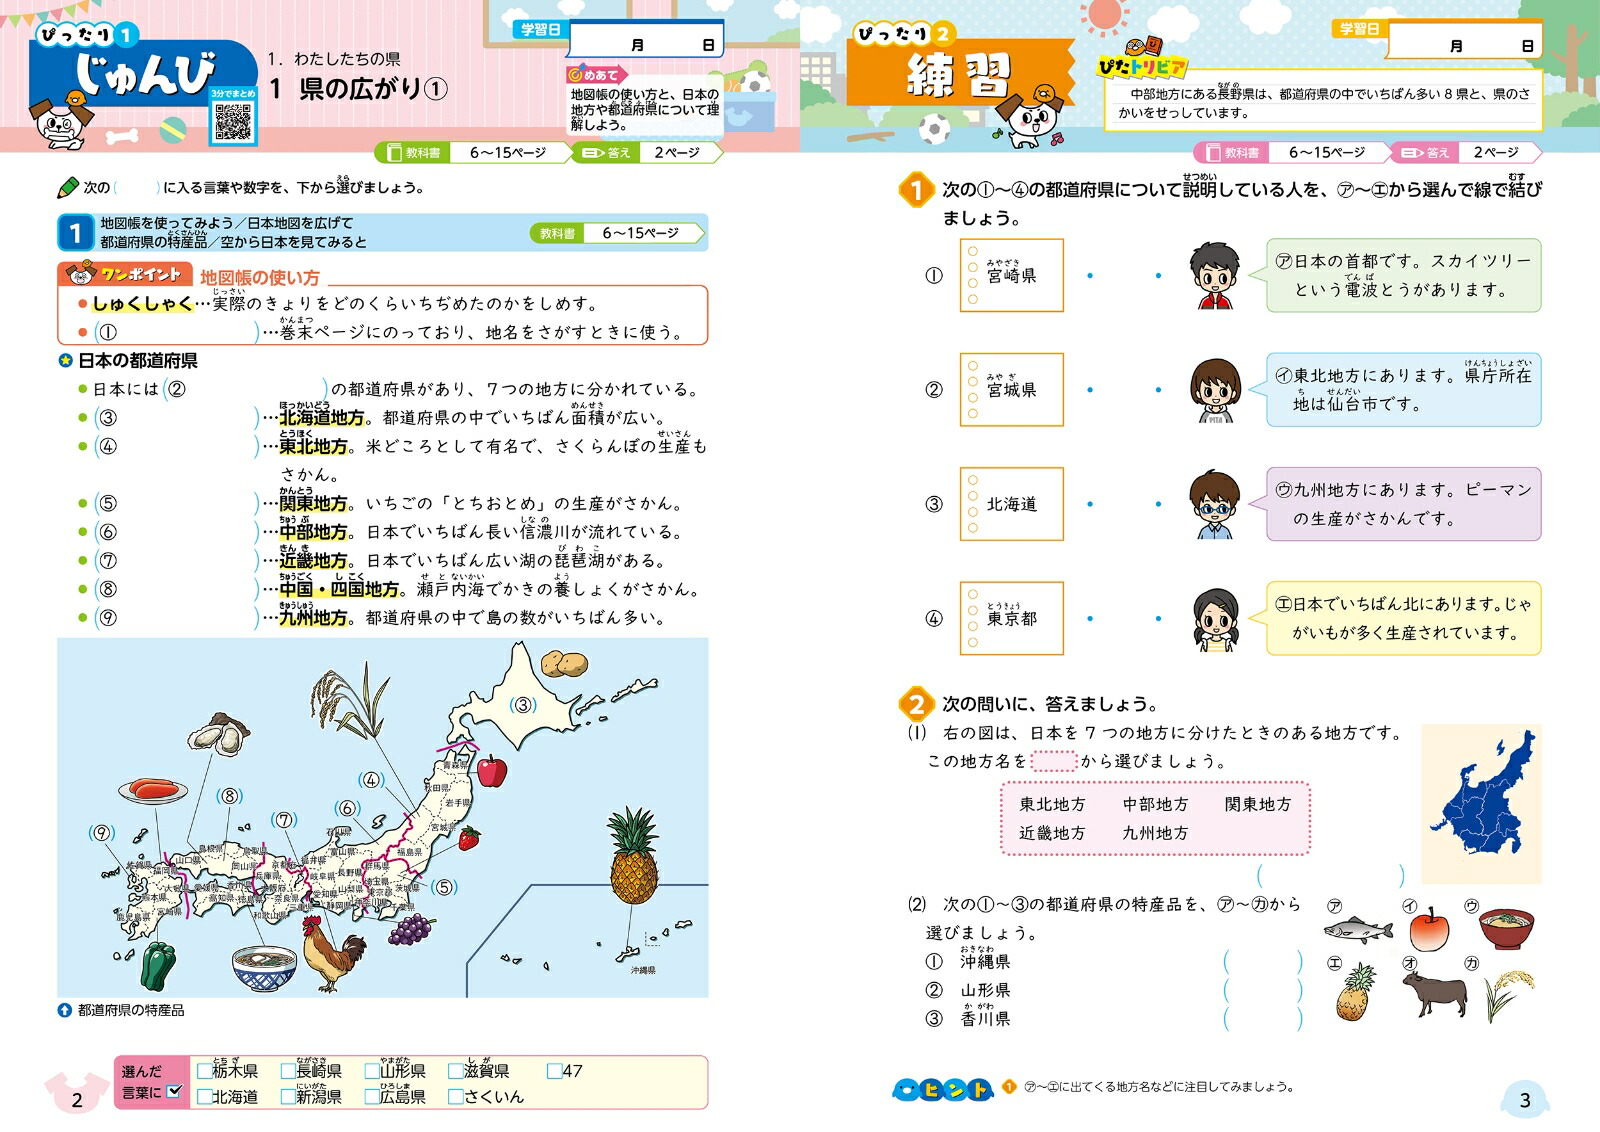Click the ヒント badge at page bottom

942,1088
